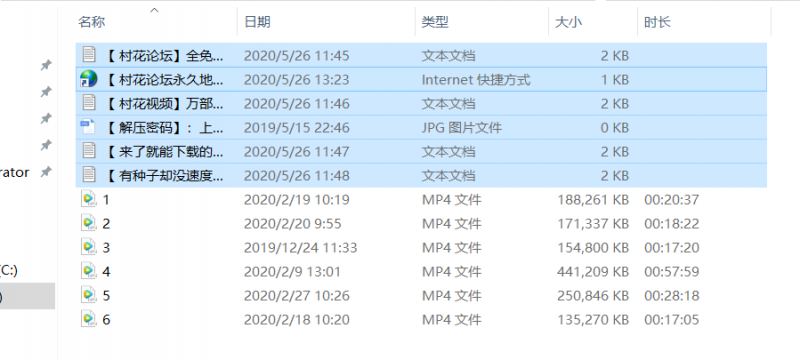
Task: Sort files by 大小 column header
Action: 568,22
